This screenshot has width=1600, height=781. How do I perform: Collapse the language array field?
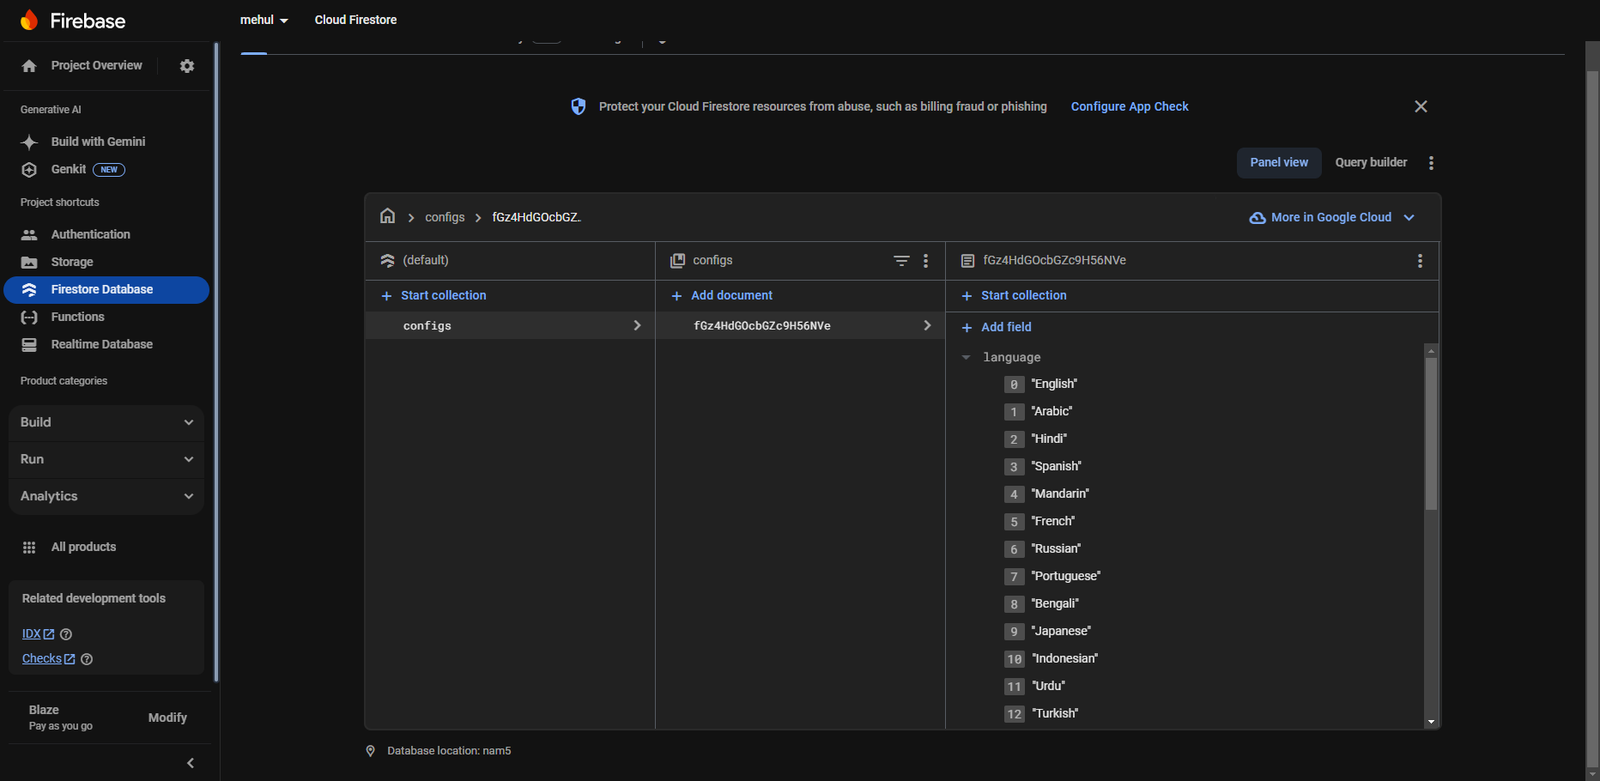click(x=966, y=357)
